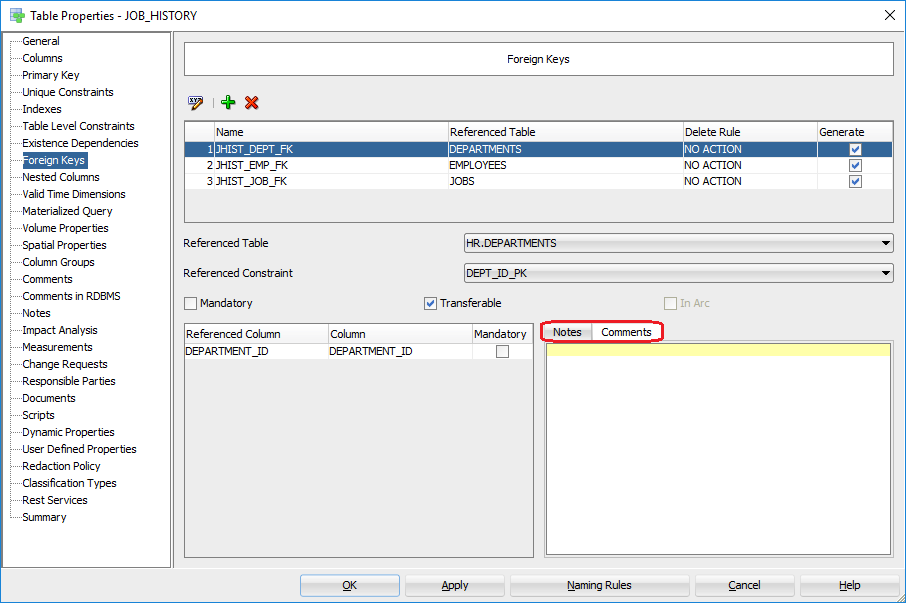The height and width of the screenshot is (603, 906).
Task: Switch to the Comments tab
Action: [627, 332]
